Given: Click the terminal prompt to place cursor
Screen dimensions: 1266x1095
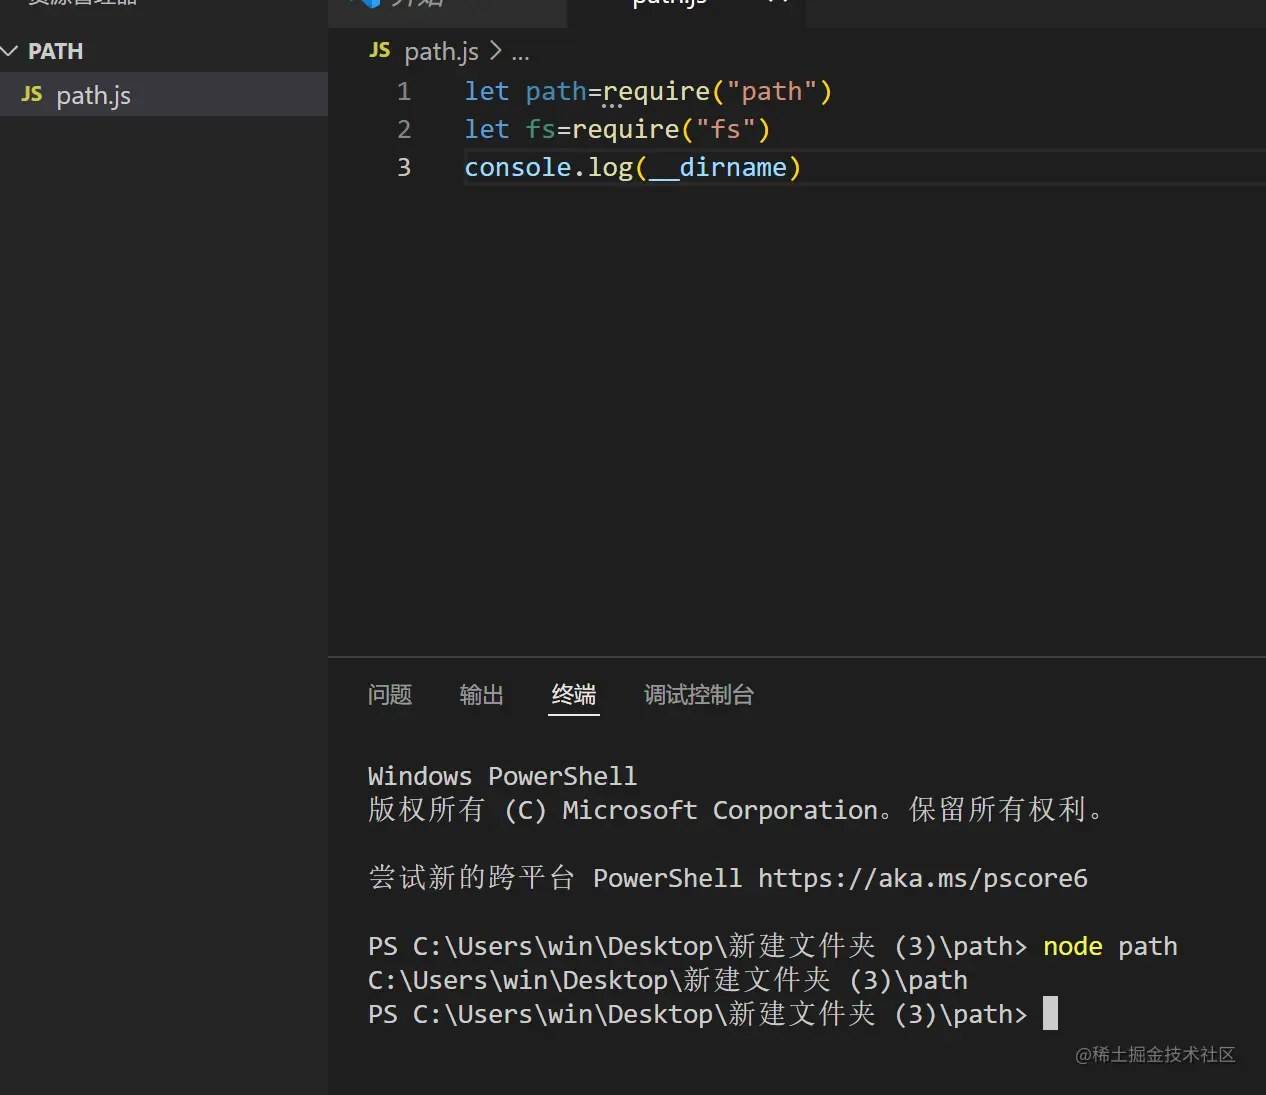Looking at the screenshot, I should 1049,1013.
